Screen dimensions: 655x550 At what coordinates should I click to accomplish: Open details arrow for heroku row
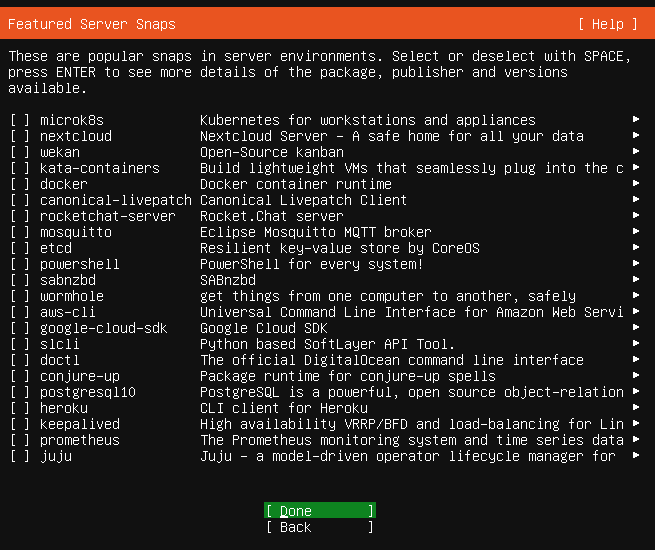tap(636, 408)
